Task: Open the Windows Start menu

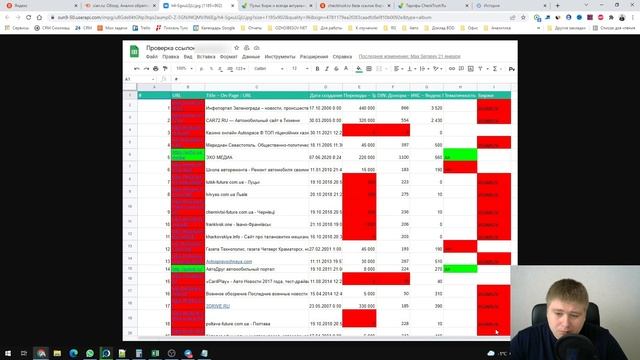Action: [8, 353]
